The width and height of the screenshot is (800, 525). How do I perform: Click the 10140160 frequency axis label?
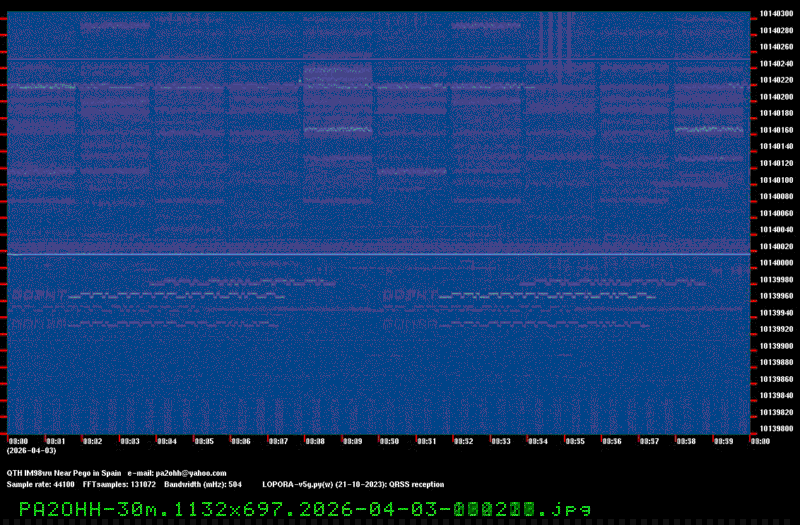click(776, 130)
